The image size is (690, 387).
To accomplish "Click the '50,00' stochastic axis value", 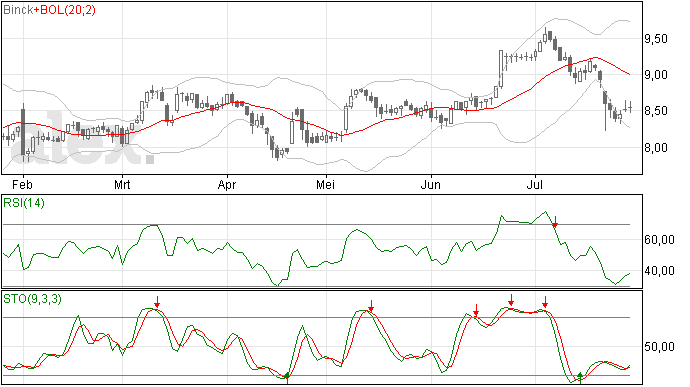I will pos(659,347).
